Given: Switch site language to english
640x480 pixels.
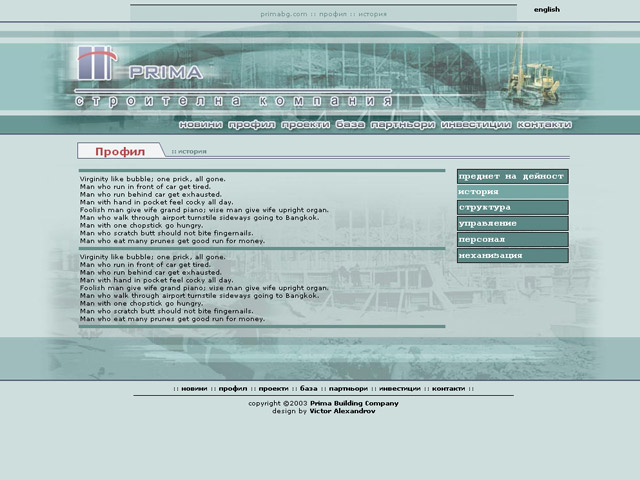Looking at the screenshot, I should point(547,9).
